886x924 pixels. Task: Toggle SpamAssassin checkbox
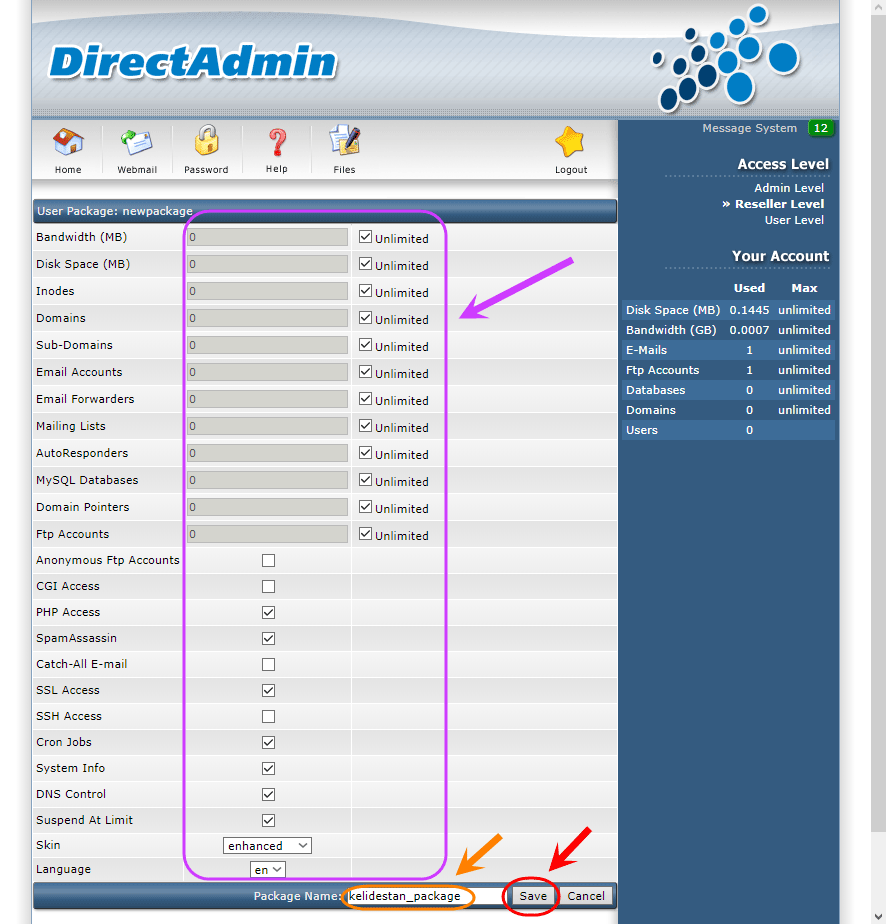point(269,638)
